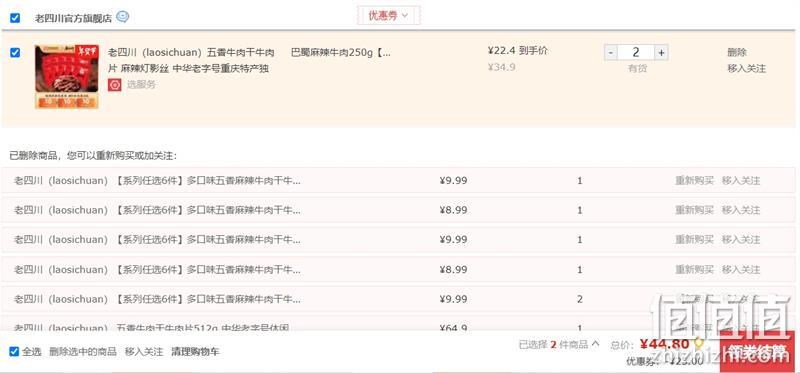The width and height of the screenshot is (800, 373).
Task: Click the red 选服务 service icon
Action: coord(114,85)
